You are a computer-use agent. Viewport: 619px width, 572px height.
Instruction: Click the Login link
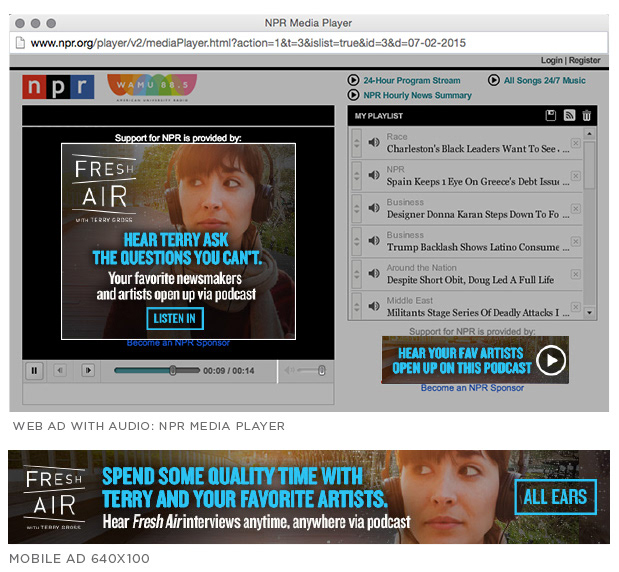tap(551, 60)
